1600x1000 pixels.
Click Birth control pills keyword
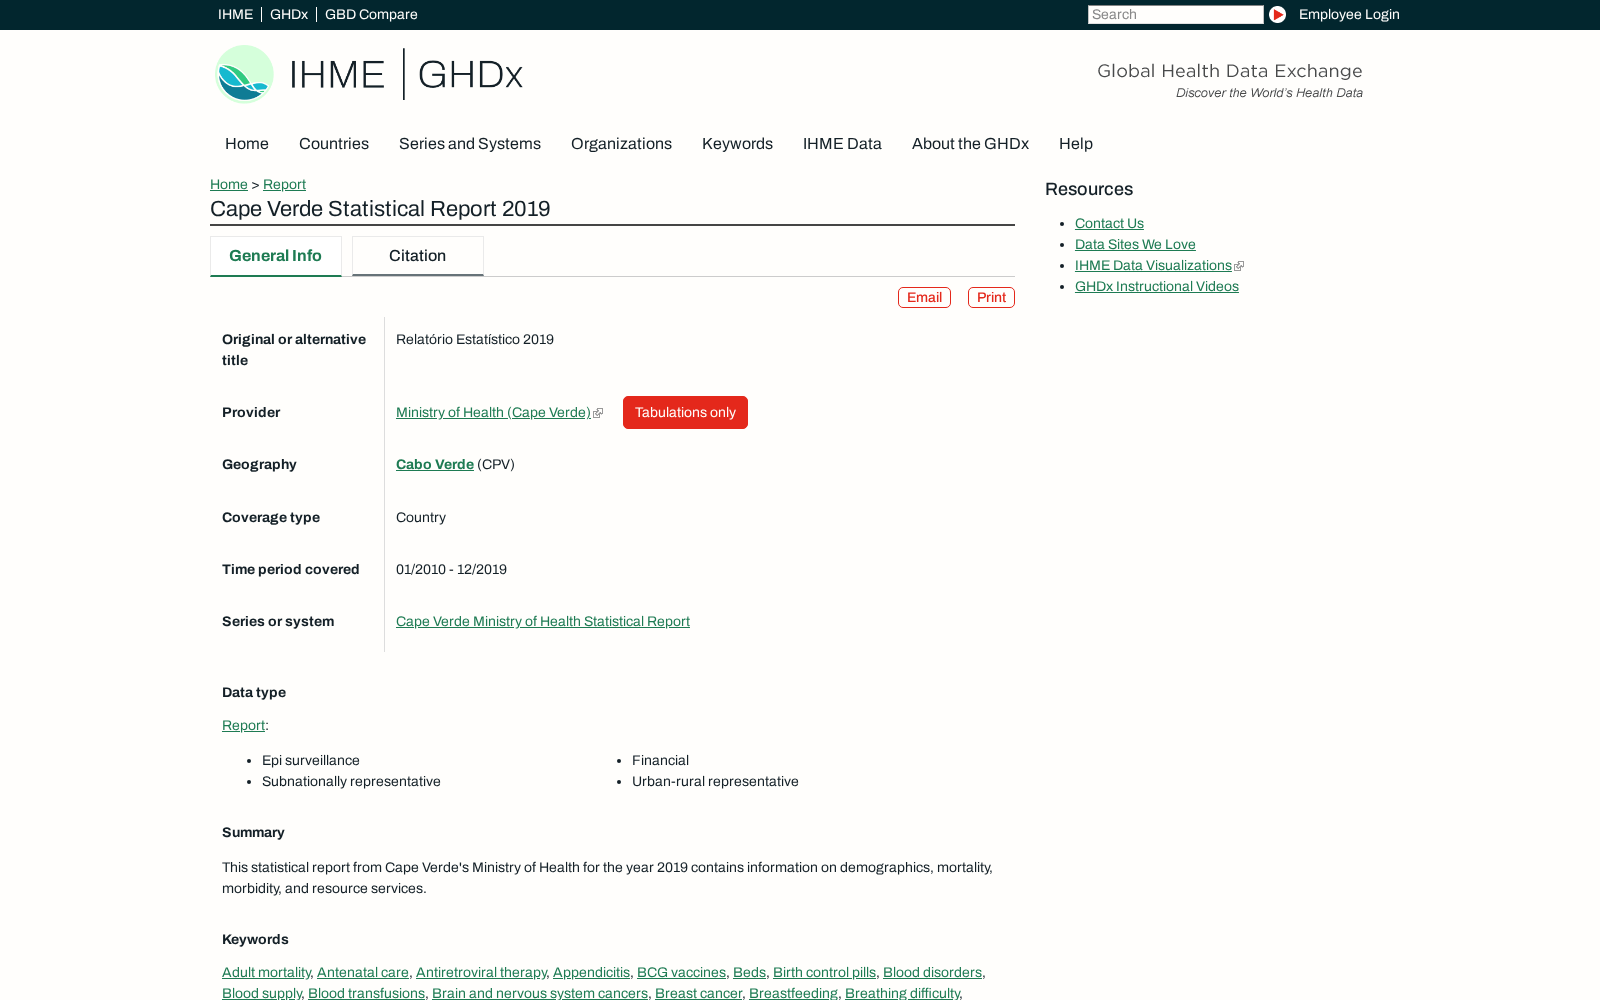point(824,972)
